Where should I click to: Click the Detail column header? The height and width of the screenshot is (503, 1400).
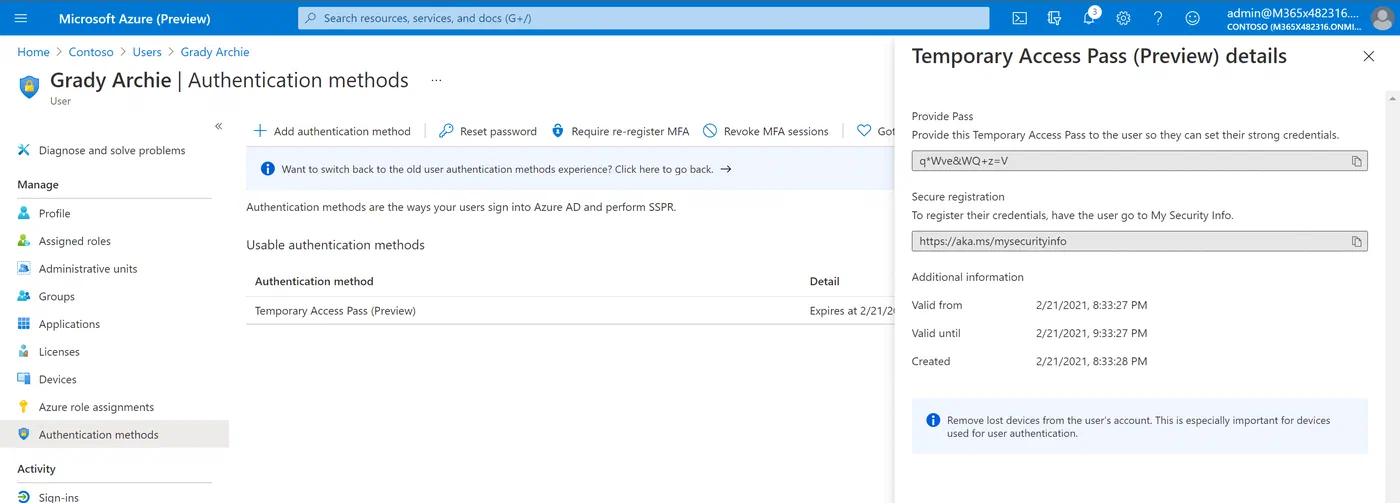824,282
